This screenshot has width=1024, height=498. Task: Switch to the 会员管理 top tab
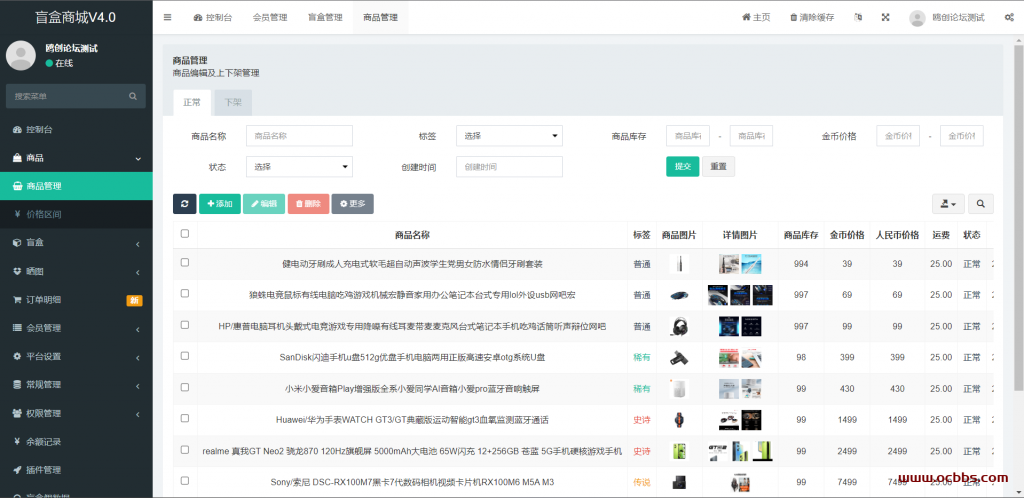270,18
